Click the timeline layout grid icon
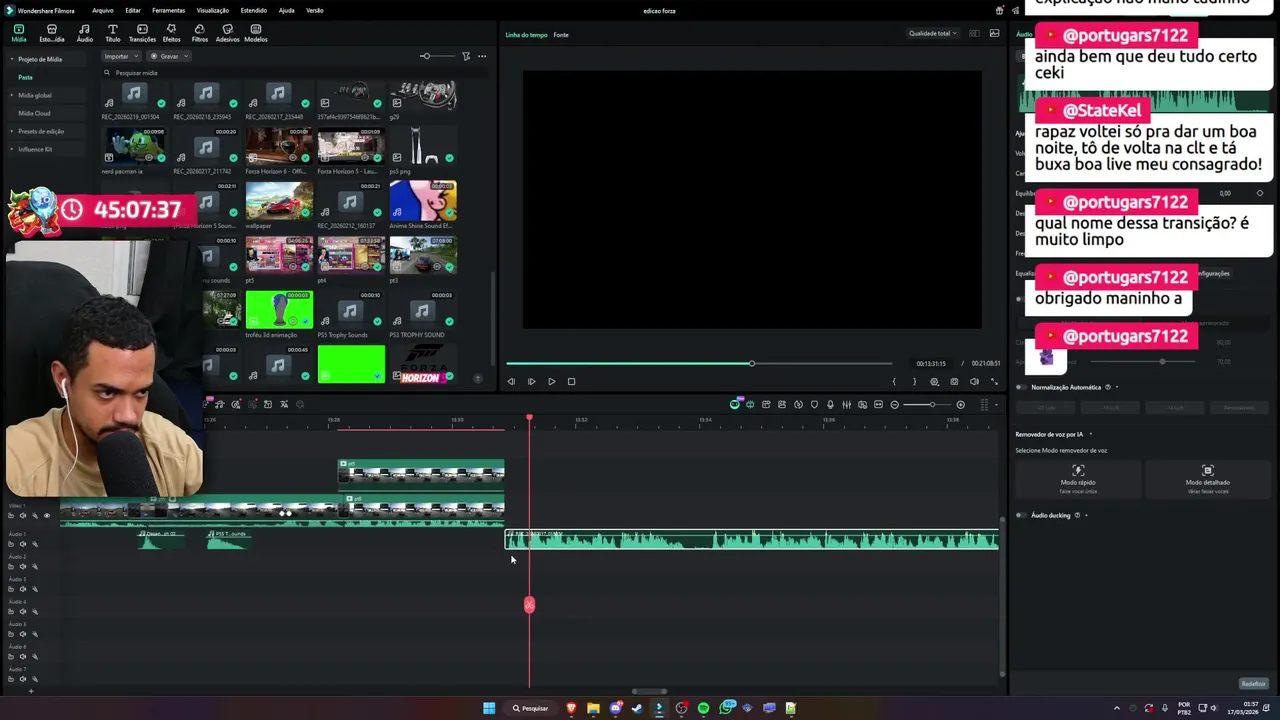 pyautogui.click(x=984, y=404)
